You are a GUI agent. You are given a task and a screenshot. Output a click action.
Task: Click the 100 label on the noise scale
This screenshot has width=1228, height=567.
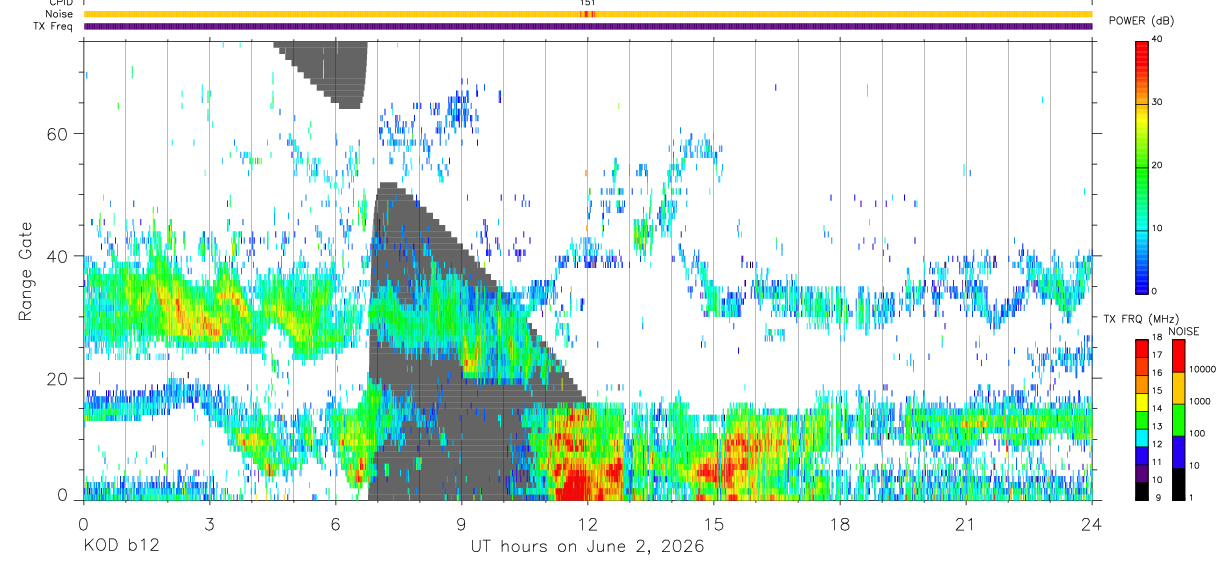pyautogui.click(x=1197, y=433)
